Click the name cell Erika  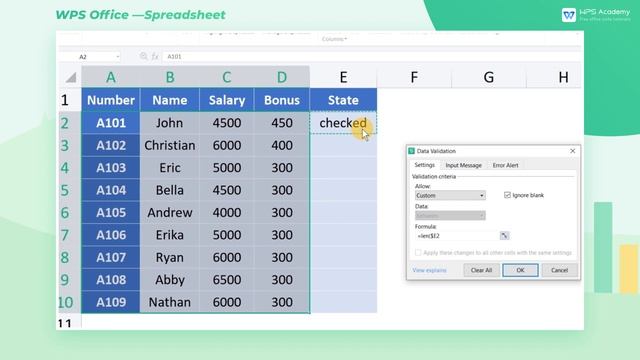click(170, 235)
